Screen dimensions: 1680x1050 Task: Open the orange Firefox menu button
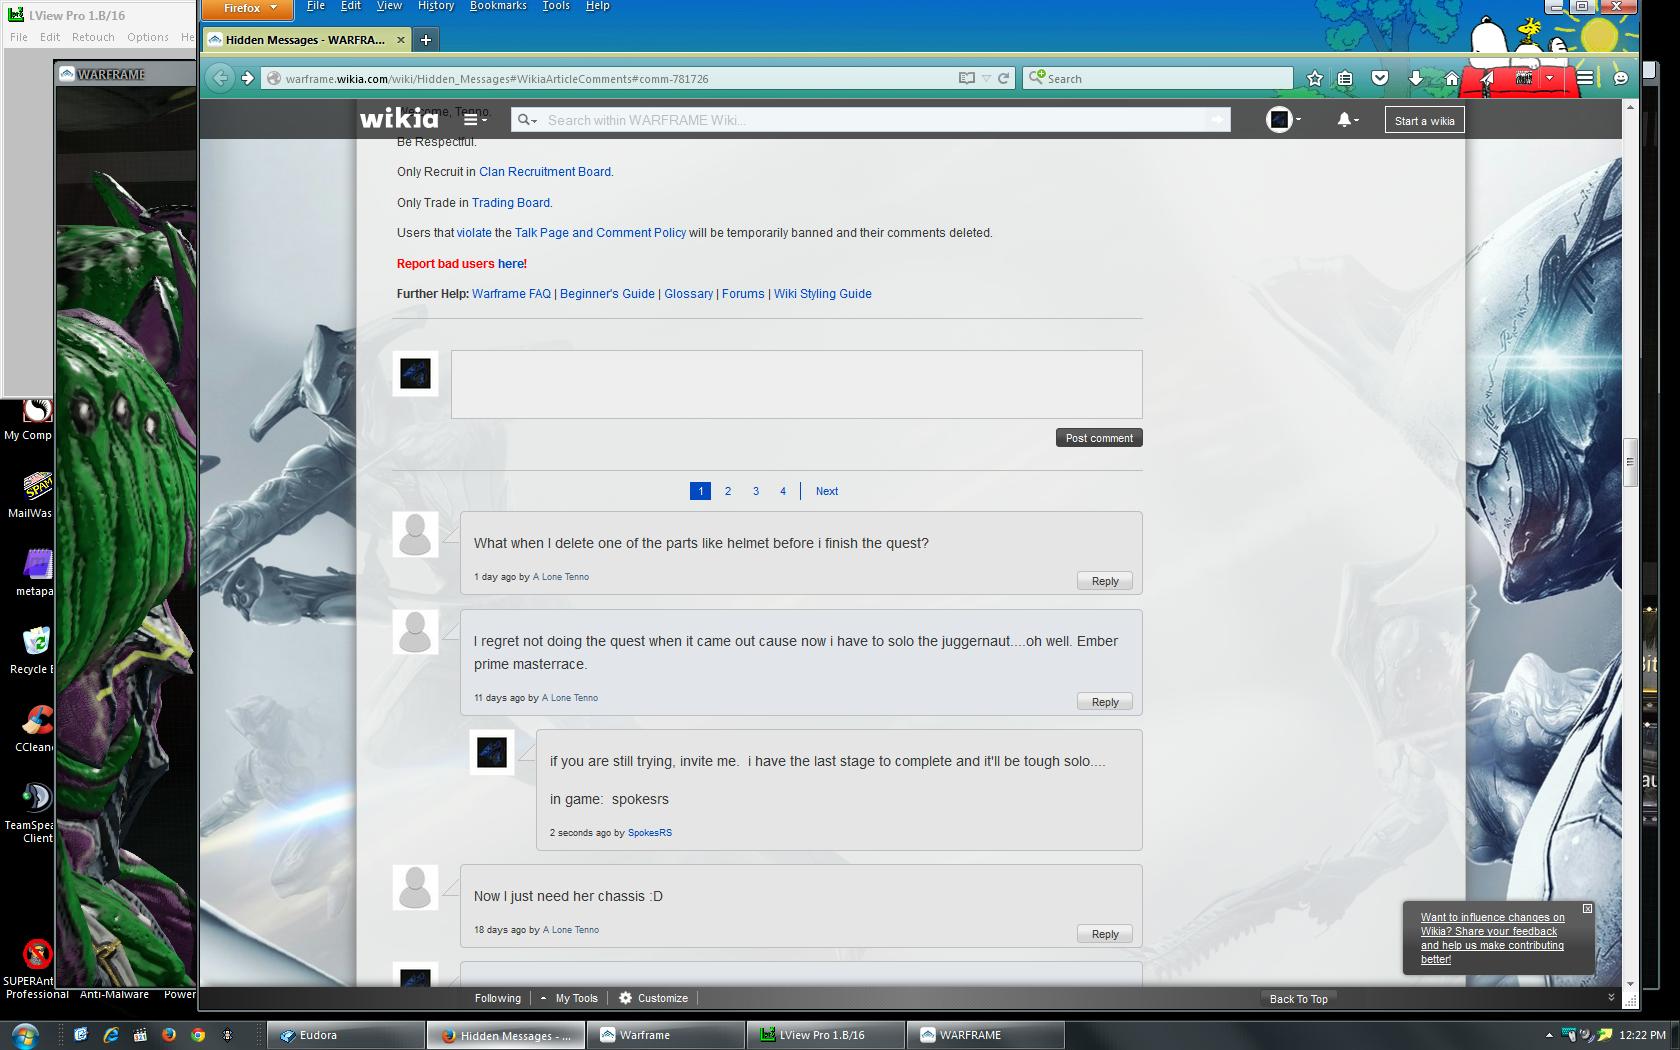(247, 8)
